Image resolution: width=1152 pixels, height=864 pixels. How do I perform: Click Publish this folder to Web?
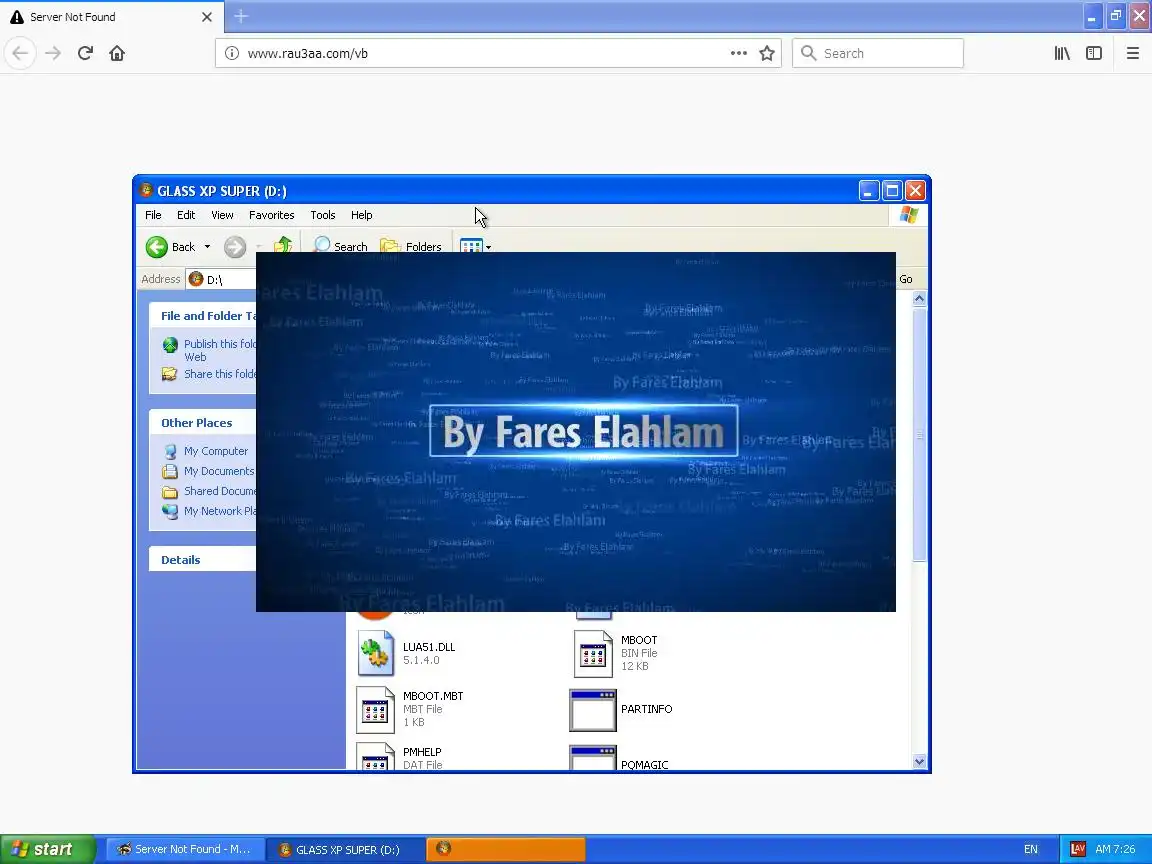point(220,350)
